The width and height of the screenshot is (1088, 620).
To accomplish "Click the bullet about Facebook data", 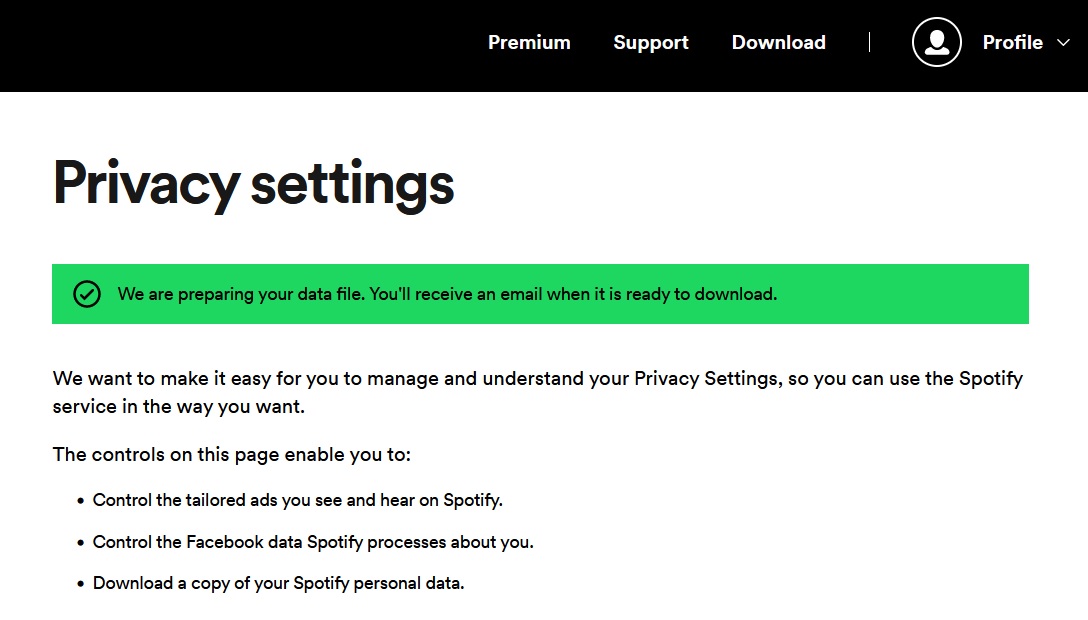I will (312, 541).
